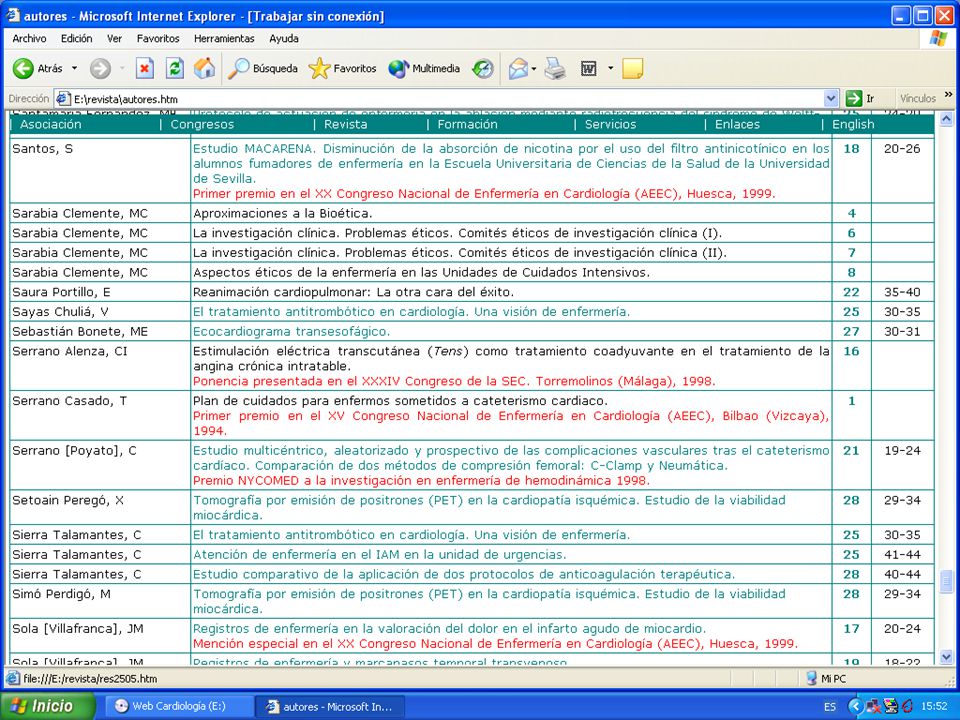Show hidden system tray icons
This screenshot has height=720, width=960.
(x=855, y=706)
